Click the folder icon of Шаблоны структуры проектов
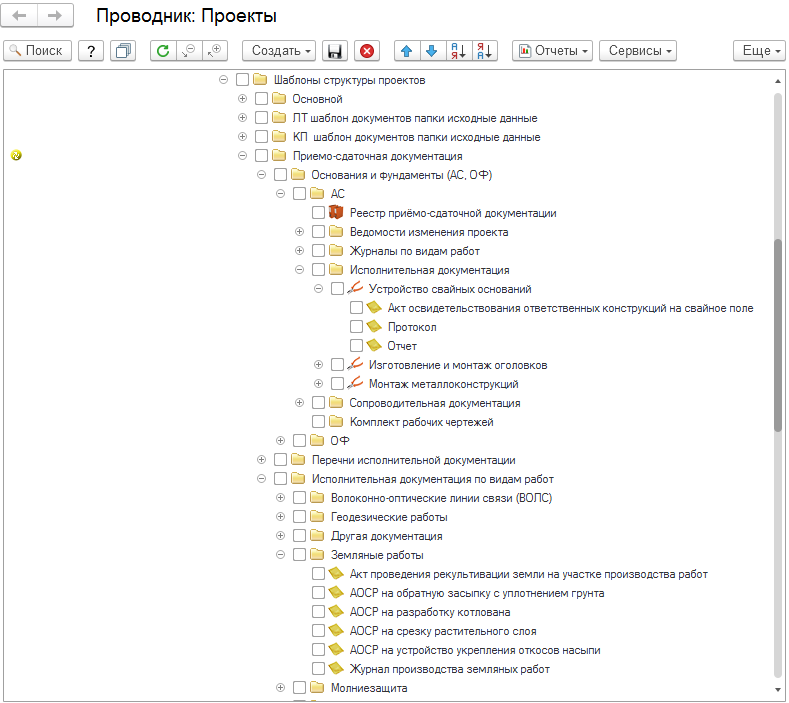The height and width of the screenshot is (703, 789). pyautogui.click(x=260, y=80)
